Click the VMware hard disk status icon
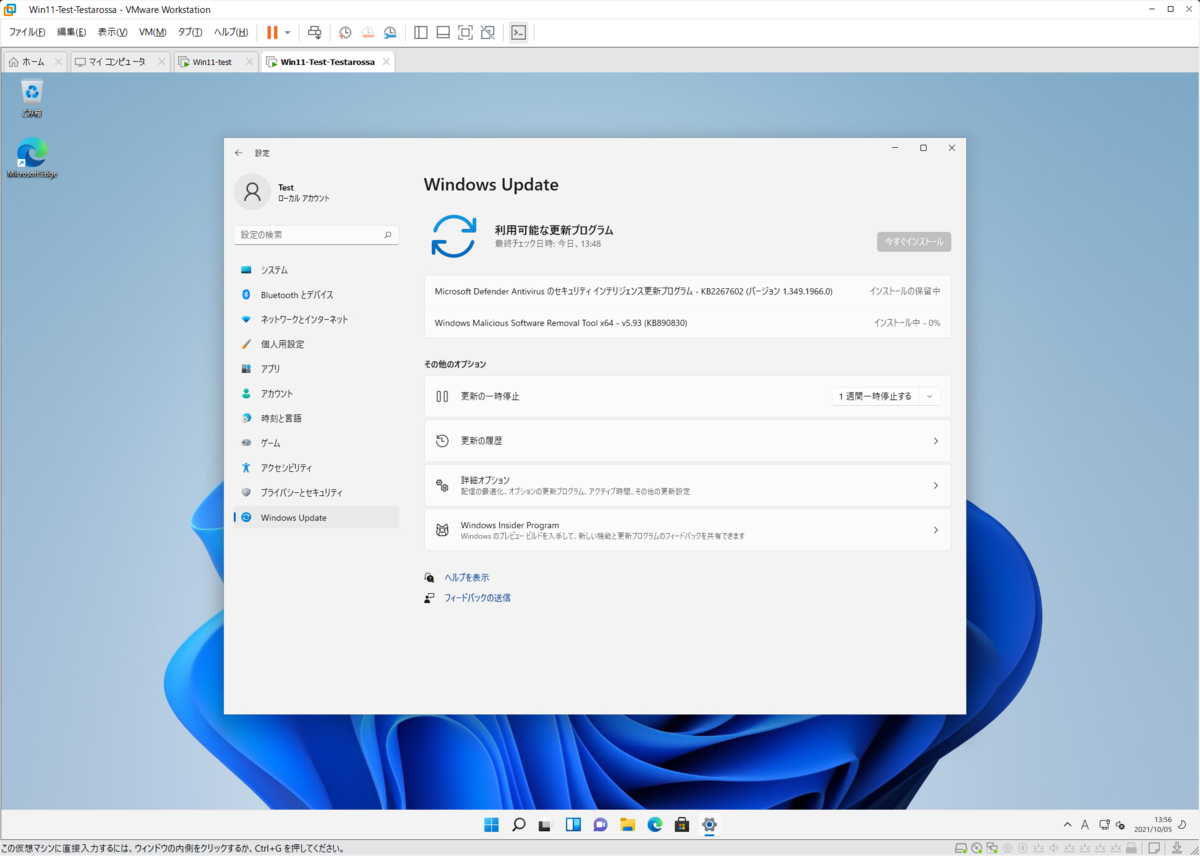Viewport: 1200px width, 856px height. point(961,848)
